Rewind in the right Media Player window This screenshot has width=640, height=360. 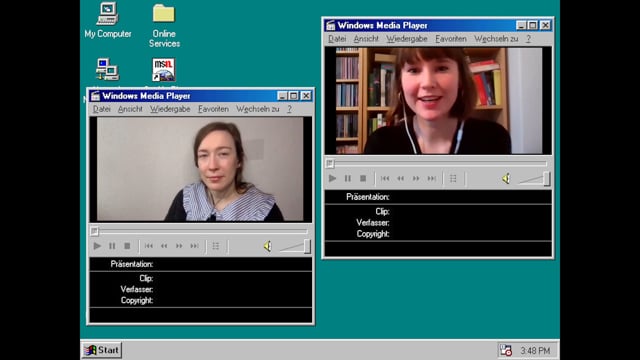click(400, 178)
